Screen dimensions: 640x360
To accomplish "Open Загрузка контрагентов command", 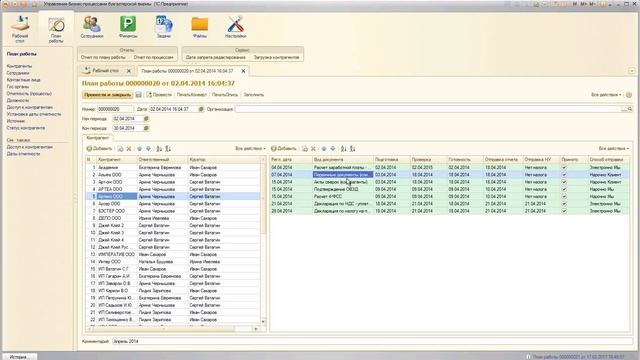I will [x=276, y=58].
